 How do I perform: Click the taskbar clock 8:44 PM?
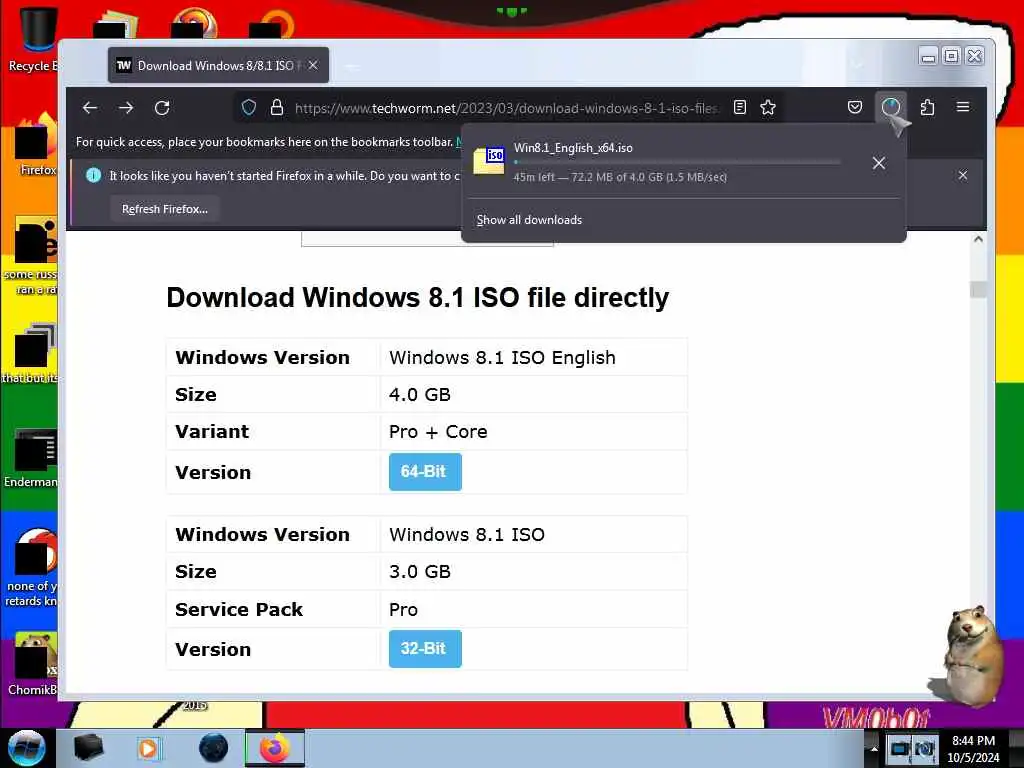coord(973,741)
